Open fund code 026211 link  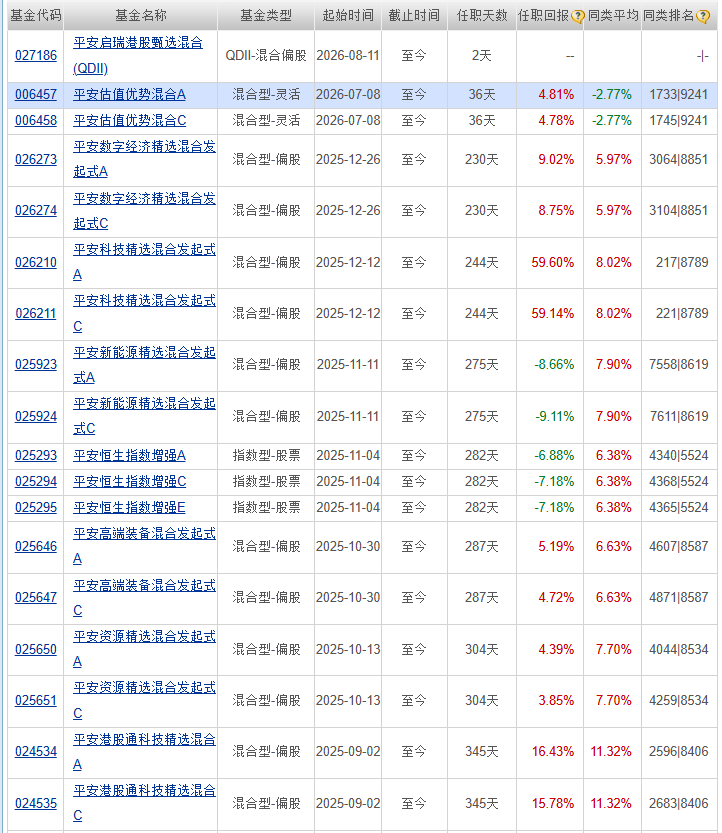(x=36, y=313)
